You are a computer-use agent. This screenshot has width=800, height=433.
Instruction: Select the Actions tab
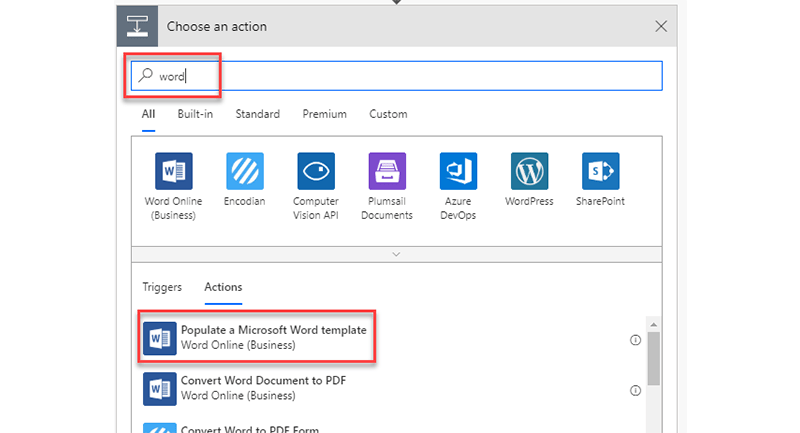tap(223, 287)
